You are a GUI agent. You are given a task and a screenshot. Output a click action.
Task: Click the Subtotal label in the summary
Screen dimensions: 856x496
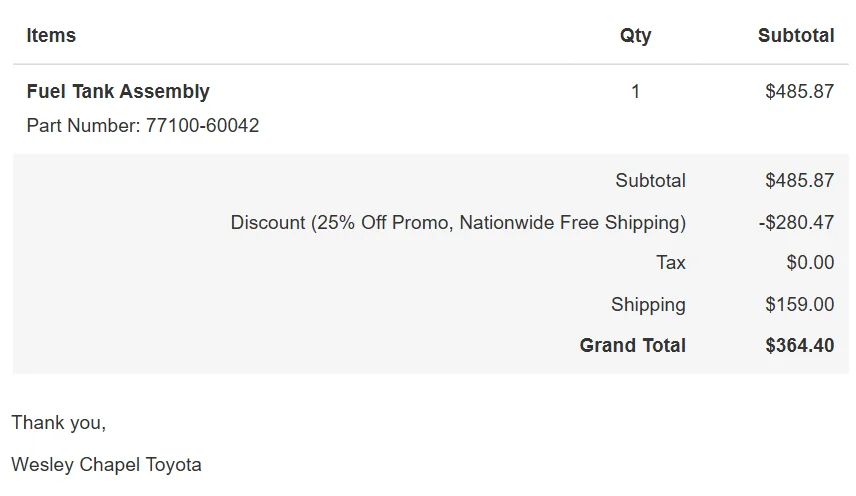650,181
